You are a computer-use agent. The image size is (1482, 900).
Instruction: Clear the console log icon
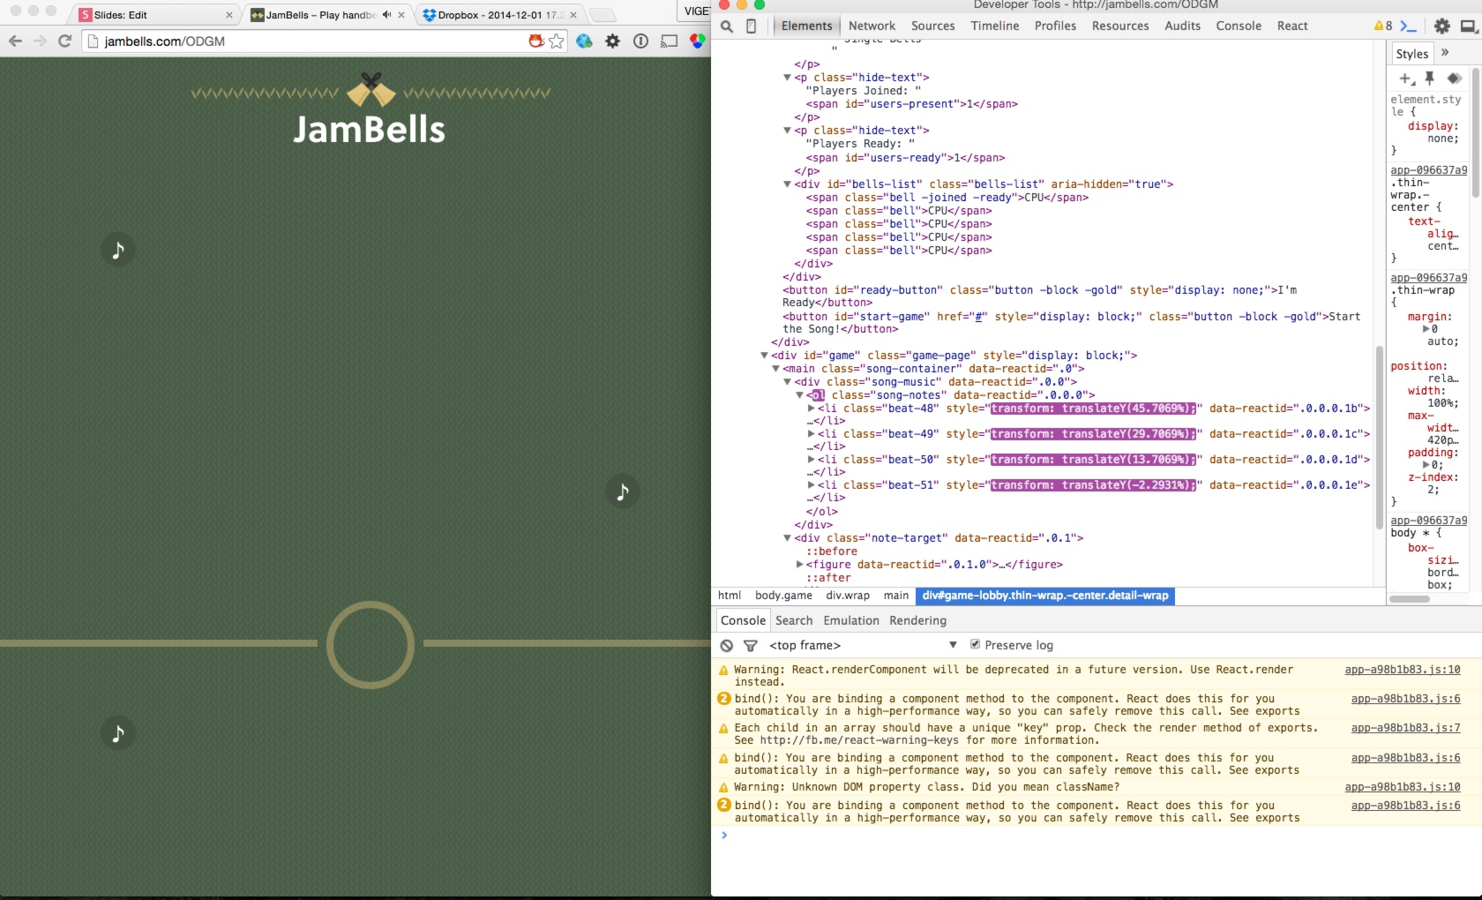pyautogui.click(x=727, y=646)
